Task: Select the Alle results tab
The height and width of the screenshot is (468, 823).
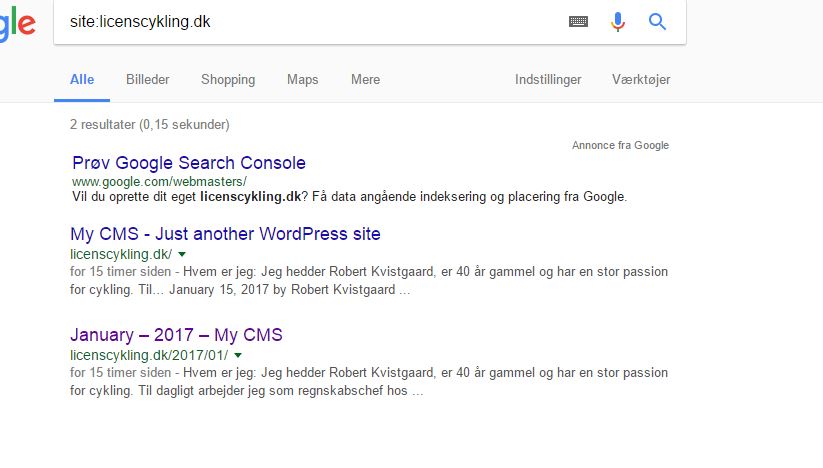Action: [82, 80]
